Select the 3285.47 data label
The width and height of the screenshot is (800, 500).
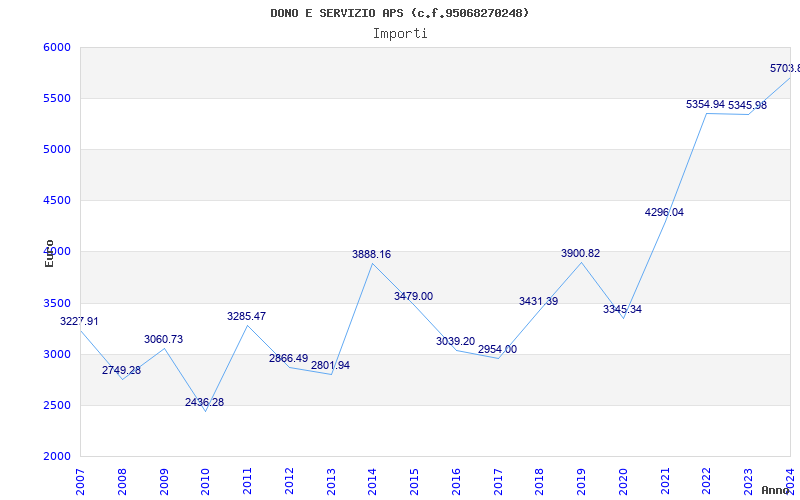tap(246, 316)
